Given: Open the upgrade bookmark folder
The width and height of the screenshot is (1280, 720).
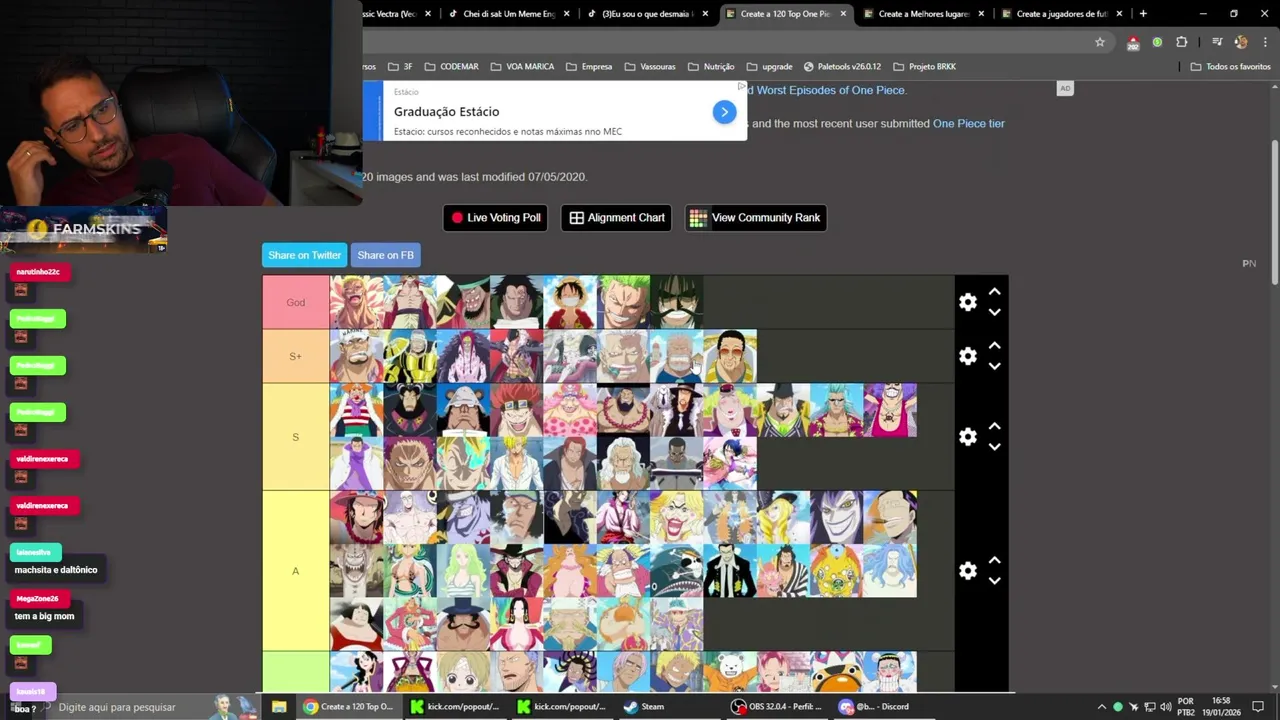Looking at the screenshot, I should tap(769, 66).
